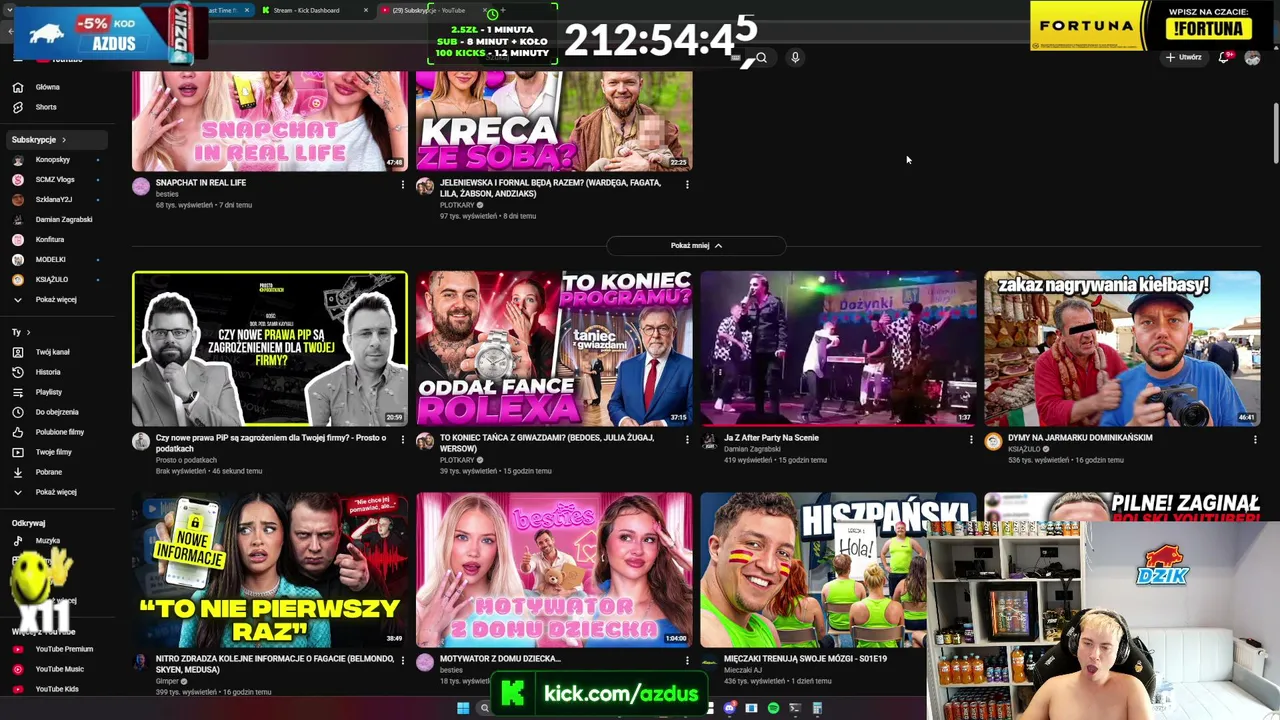Viewport: 1280px width, 720px height.
Task: Open options menu for Ja Z After Party video
Action: click(971, 439)
